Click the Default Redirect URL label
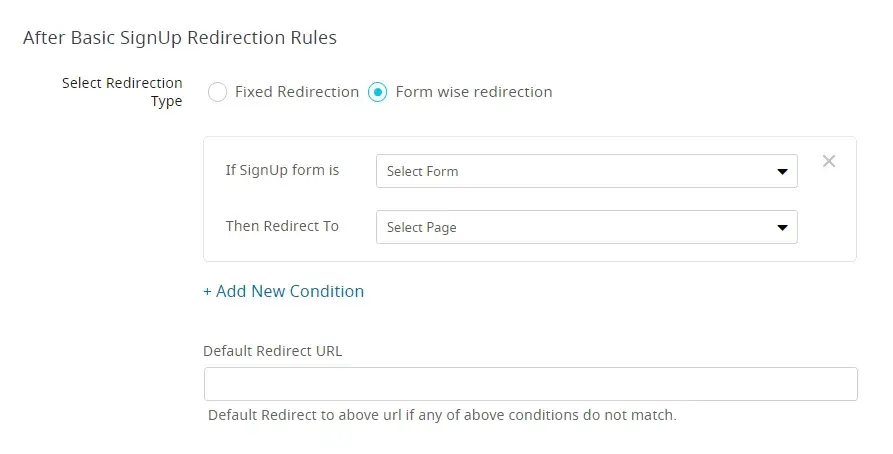The image size is (893, 454). tap(273, 351)
